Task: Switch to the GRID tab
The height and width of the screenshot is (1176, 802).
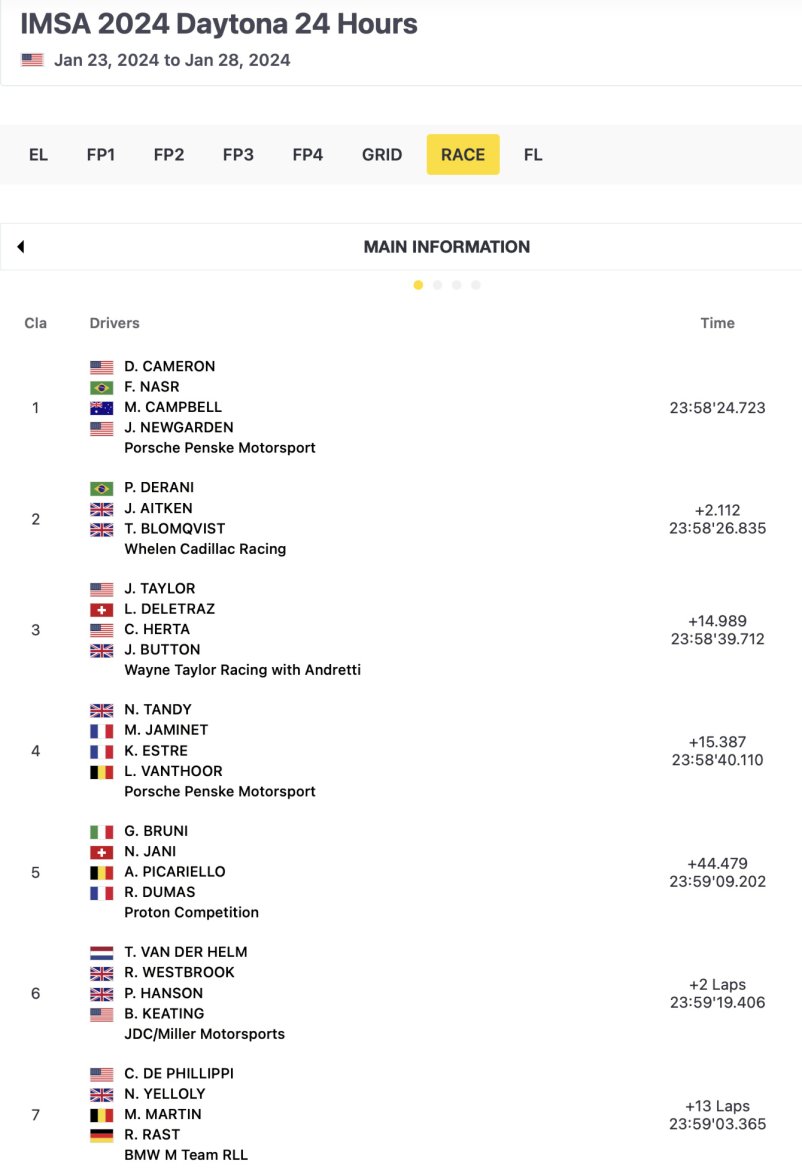Action: coord(381,155)
